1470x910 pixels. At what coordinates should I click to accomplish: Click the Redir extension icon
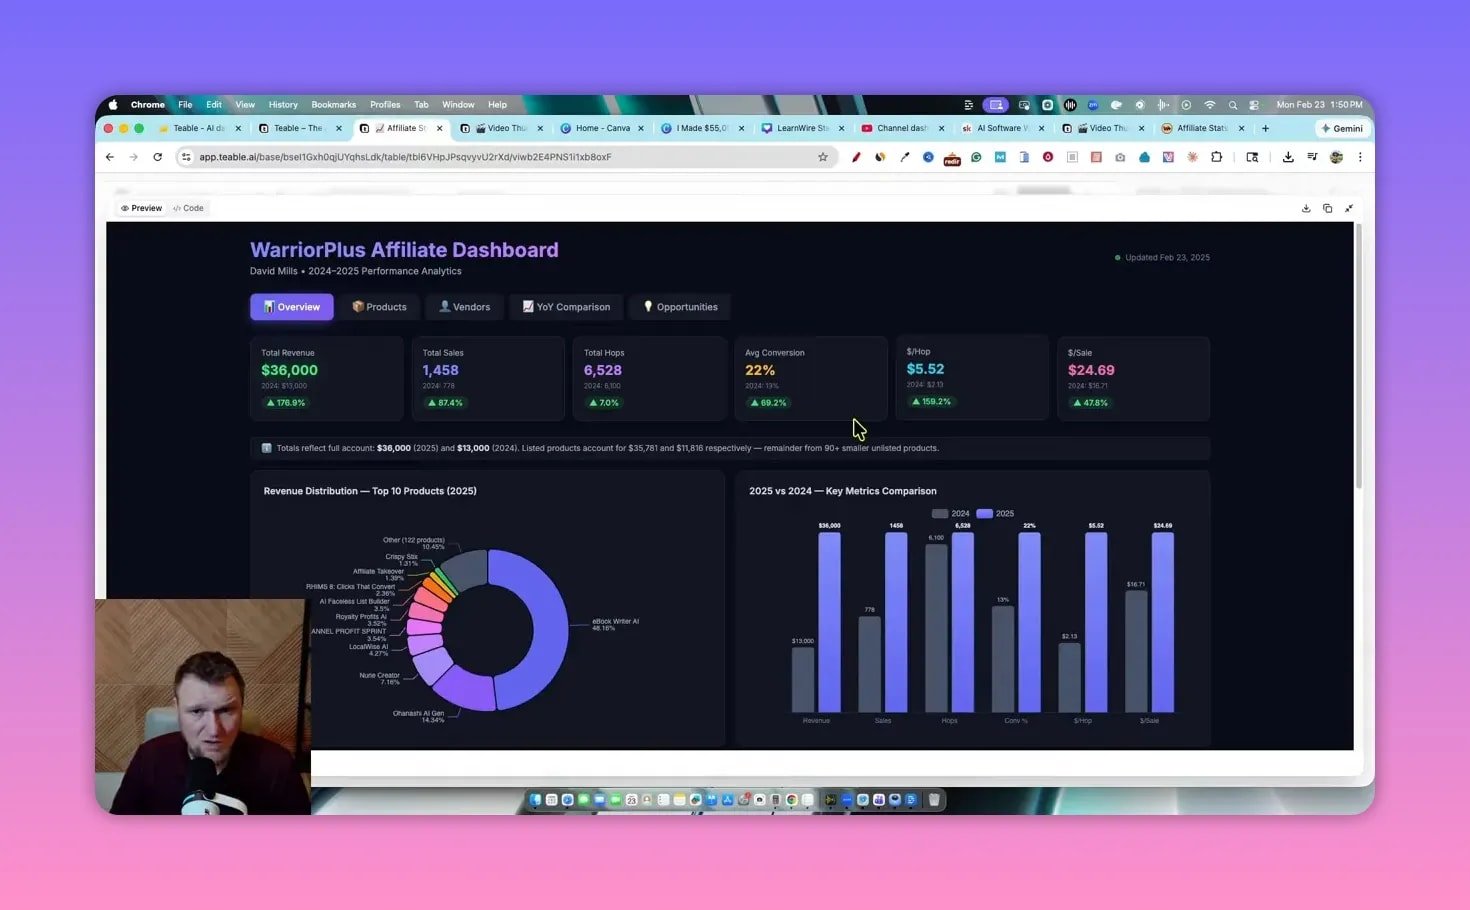[952, 157]
